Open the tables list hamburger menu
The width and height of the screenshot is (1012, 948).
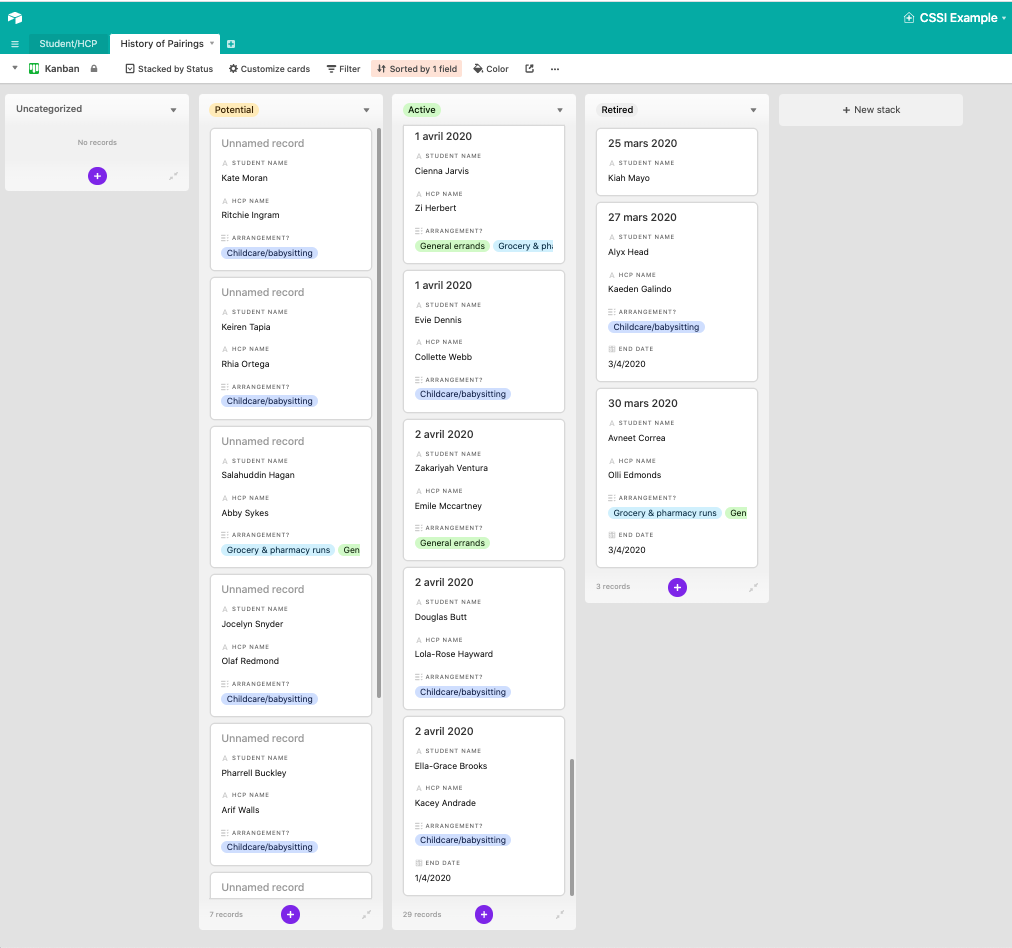[15, 44]
